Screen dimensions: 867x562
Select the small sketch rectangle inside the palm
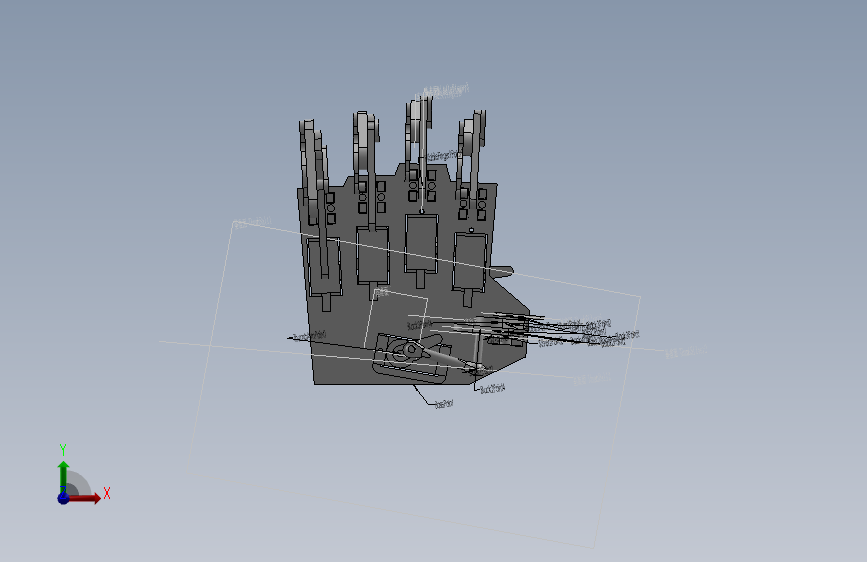[x=396, y=319]
